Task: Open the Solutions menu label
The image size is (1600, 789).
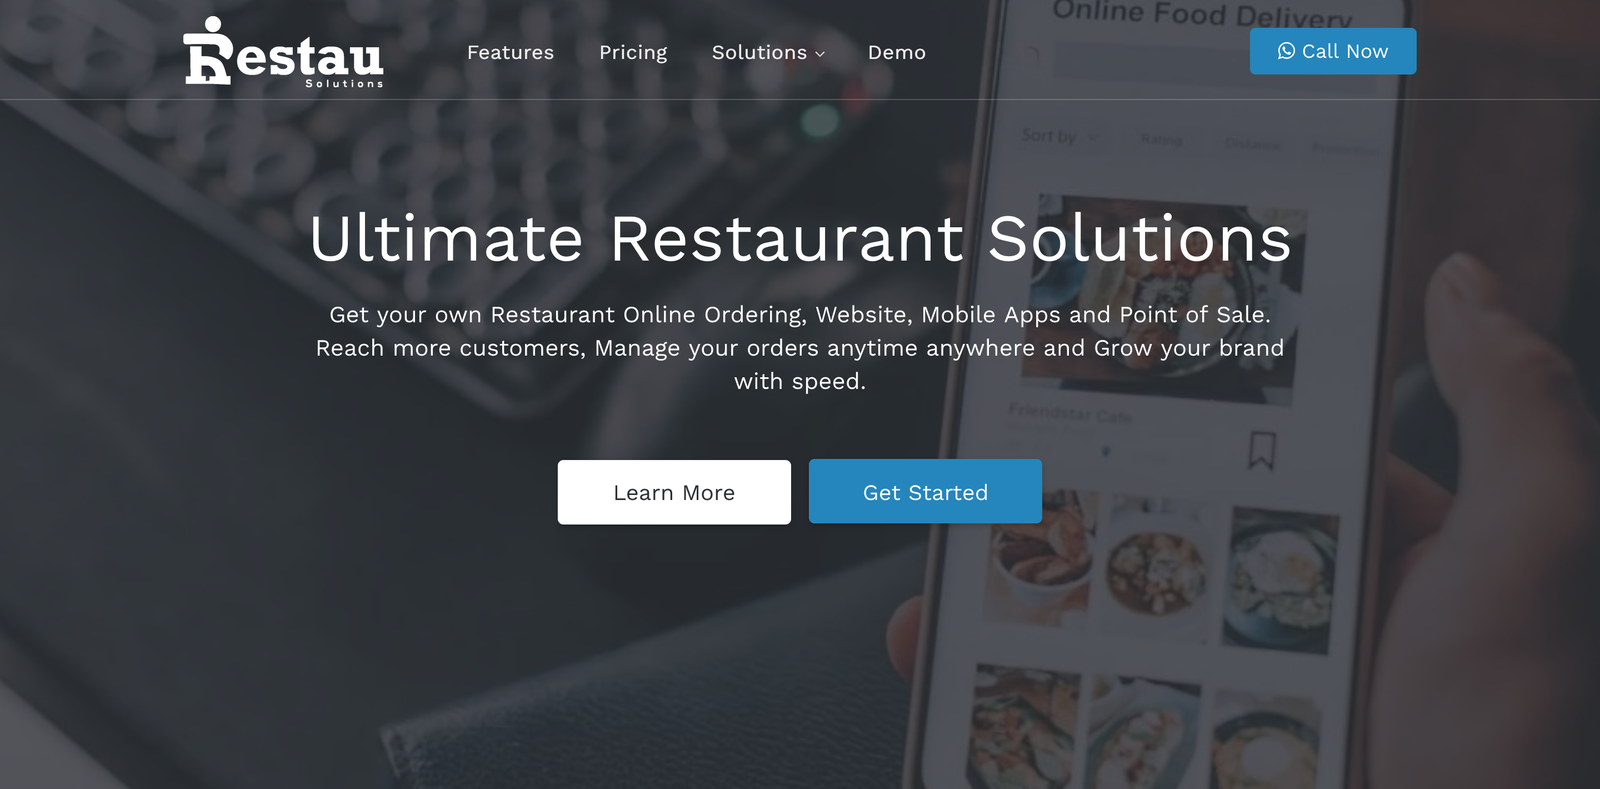Action: (759, 52)
